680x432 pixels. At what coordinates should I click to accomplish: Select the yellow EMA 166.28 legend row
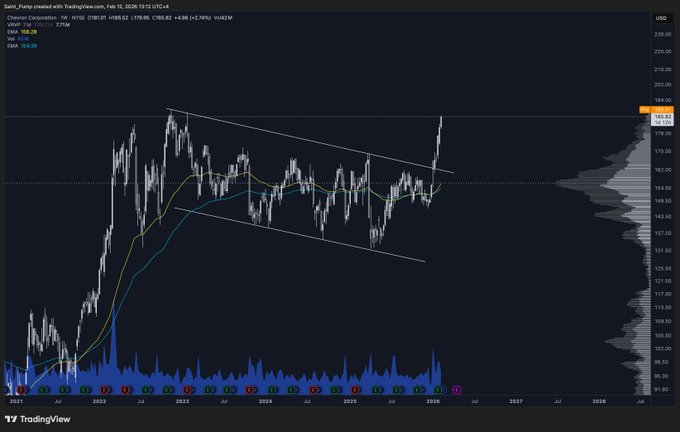pos(22,32)
